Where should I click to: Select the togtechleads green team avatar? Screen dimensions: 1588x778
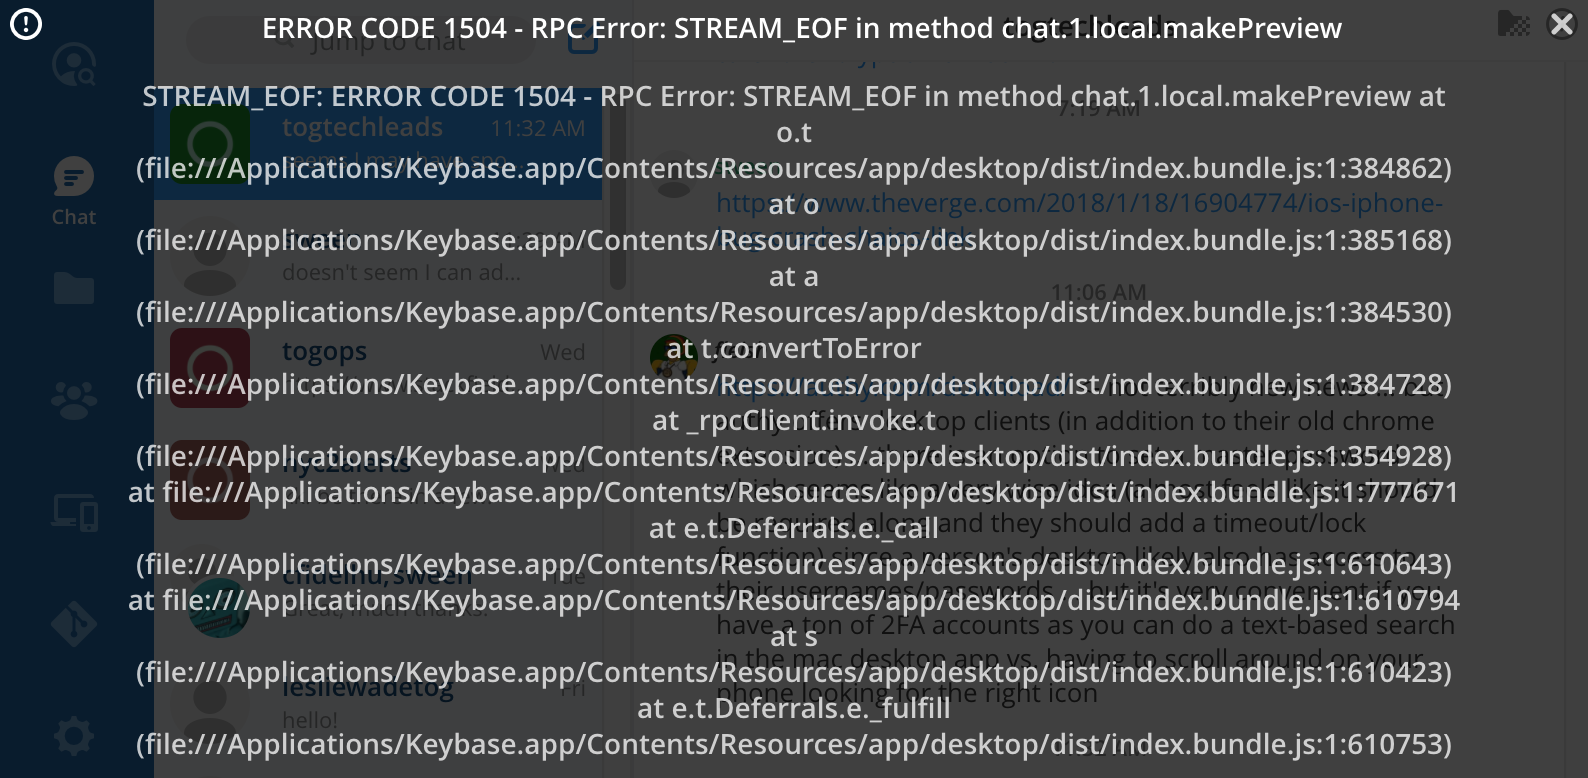[210, 143]
